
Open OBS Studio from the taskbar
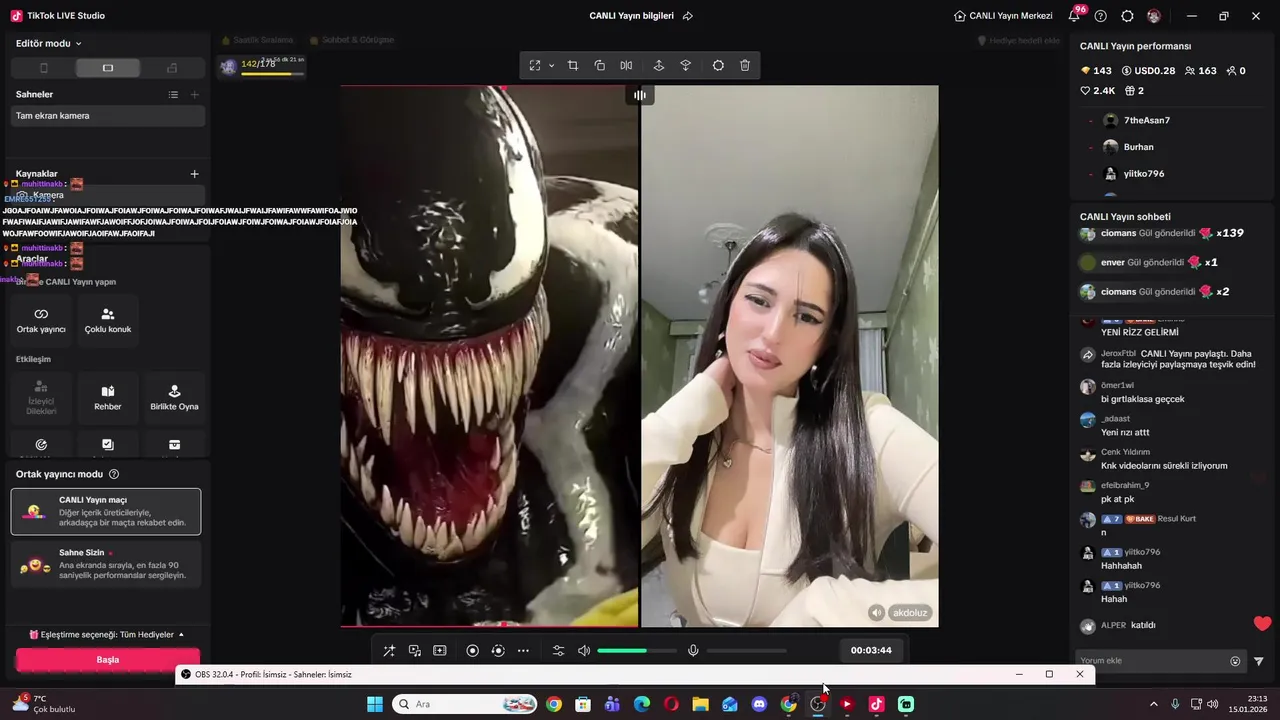818,704
